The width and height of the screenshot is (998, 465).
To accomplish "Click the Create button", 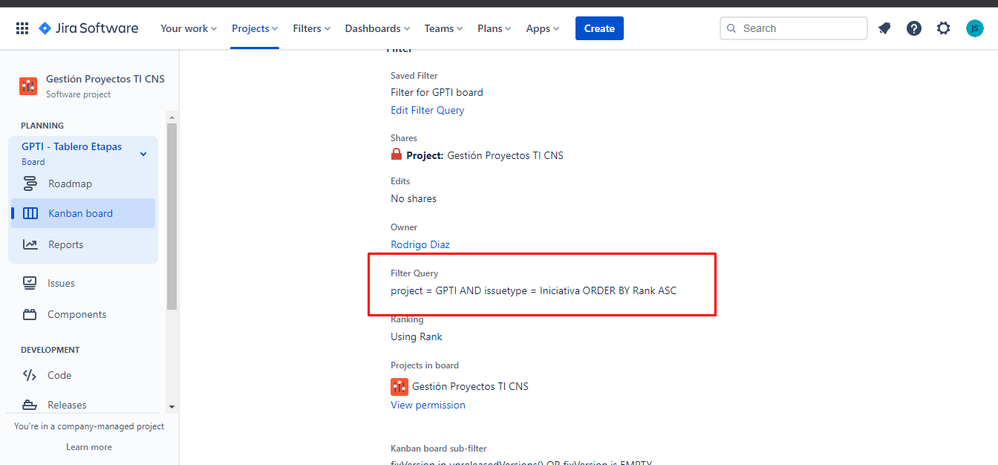I will [x=600, y=28].
